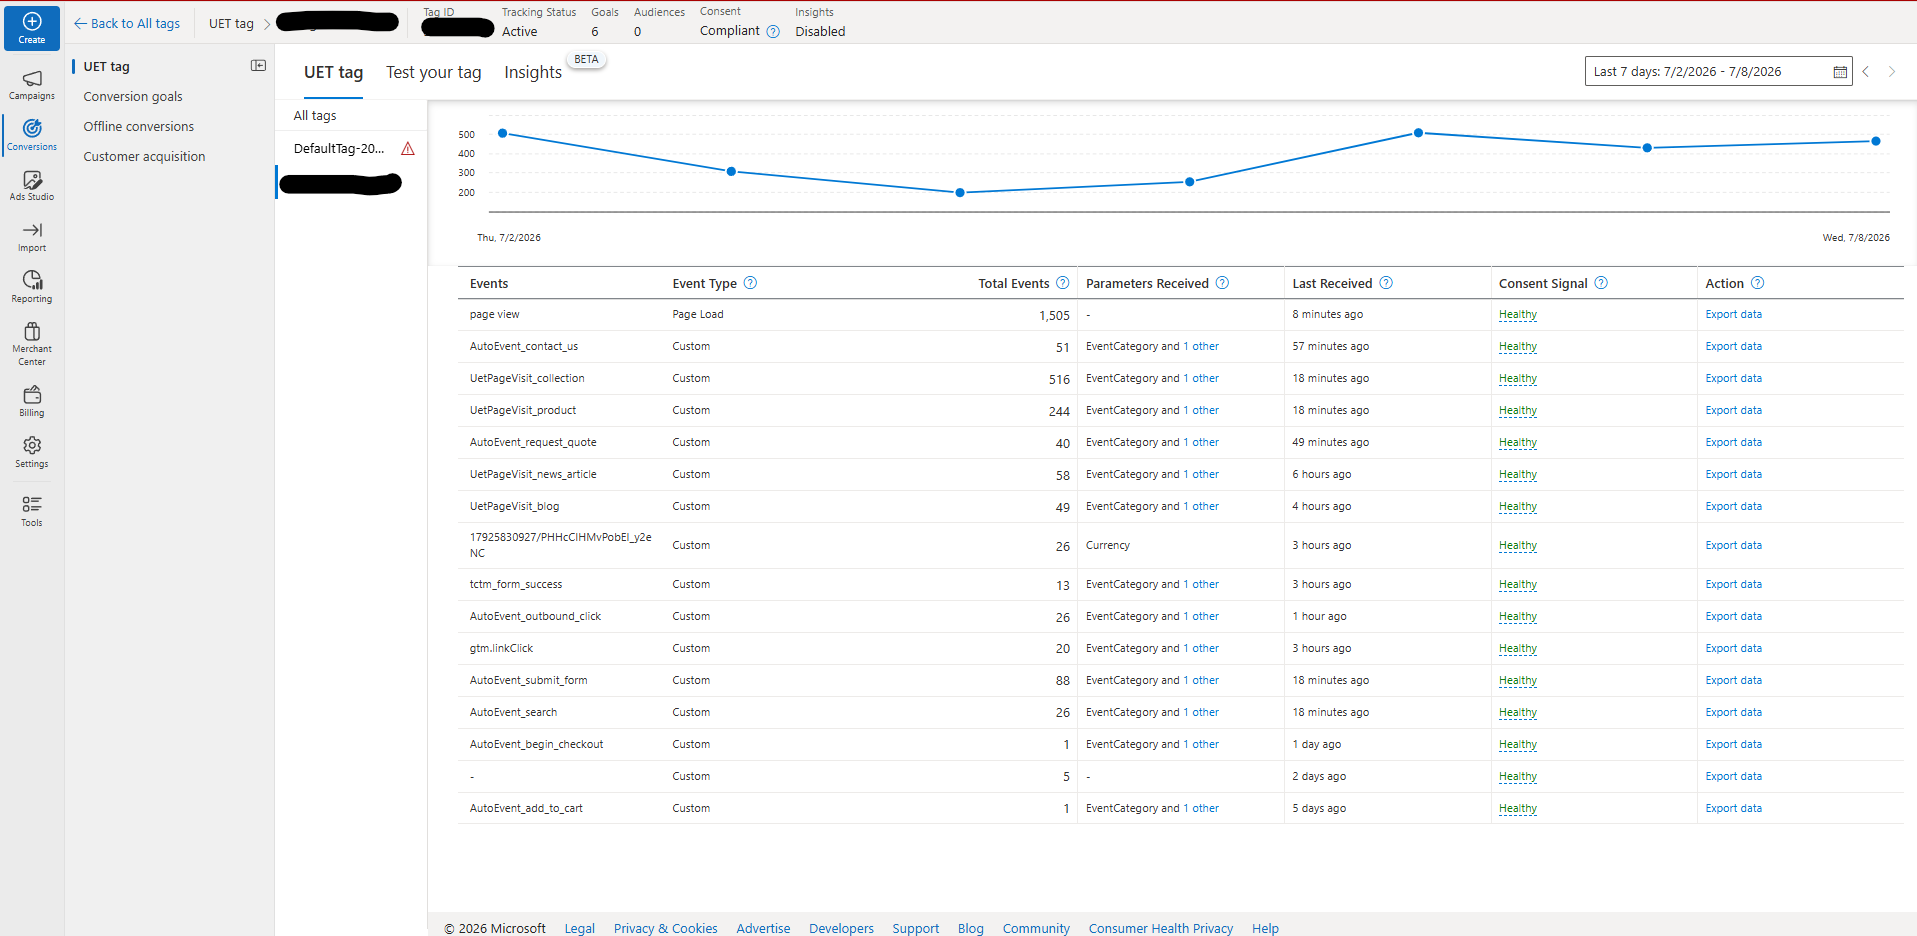Click last chart data point

pyautogui.click(x=1876, y=141)
